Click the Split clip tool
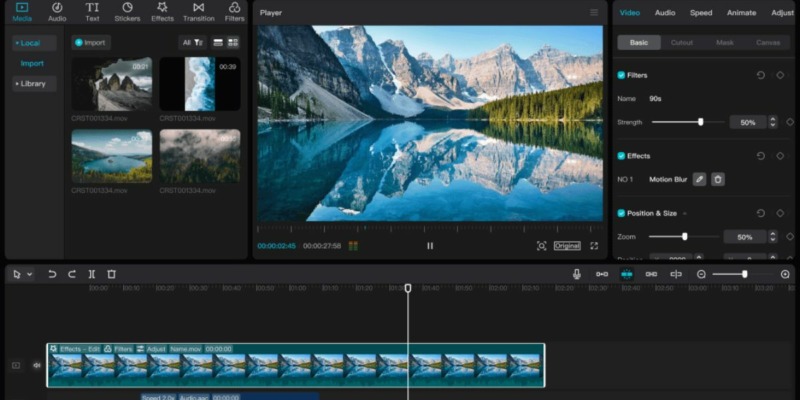This screenshot has width=800, height=400. [91, 274]
